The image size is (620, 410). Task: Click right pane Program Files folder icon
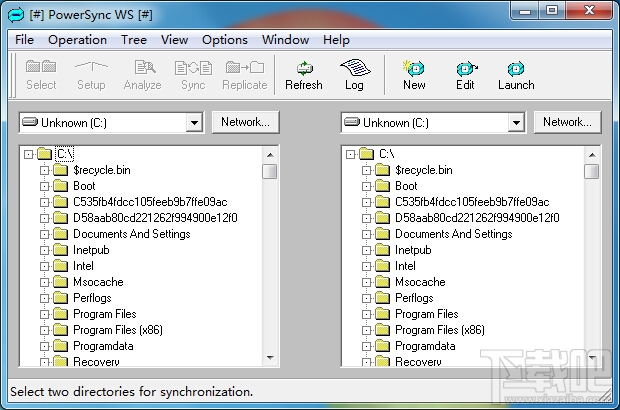(x=382, y=314)
